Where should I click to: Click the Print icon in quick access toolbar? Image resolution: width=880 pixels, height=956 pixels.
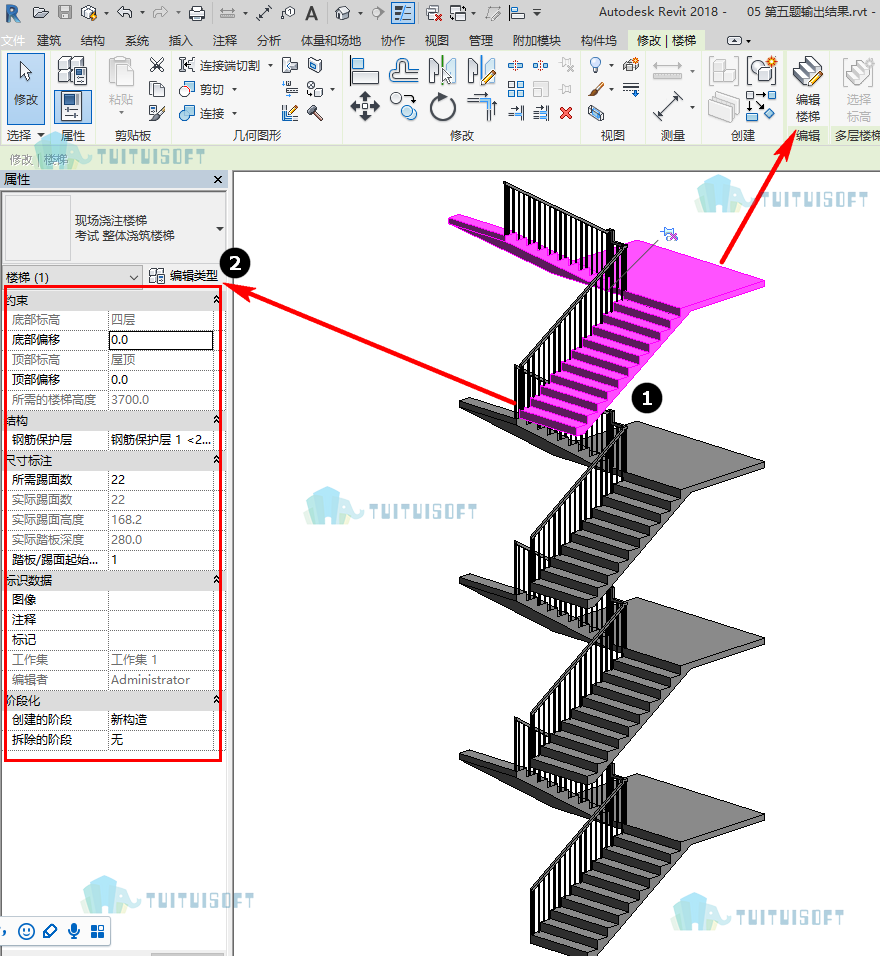coord(197,12)
